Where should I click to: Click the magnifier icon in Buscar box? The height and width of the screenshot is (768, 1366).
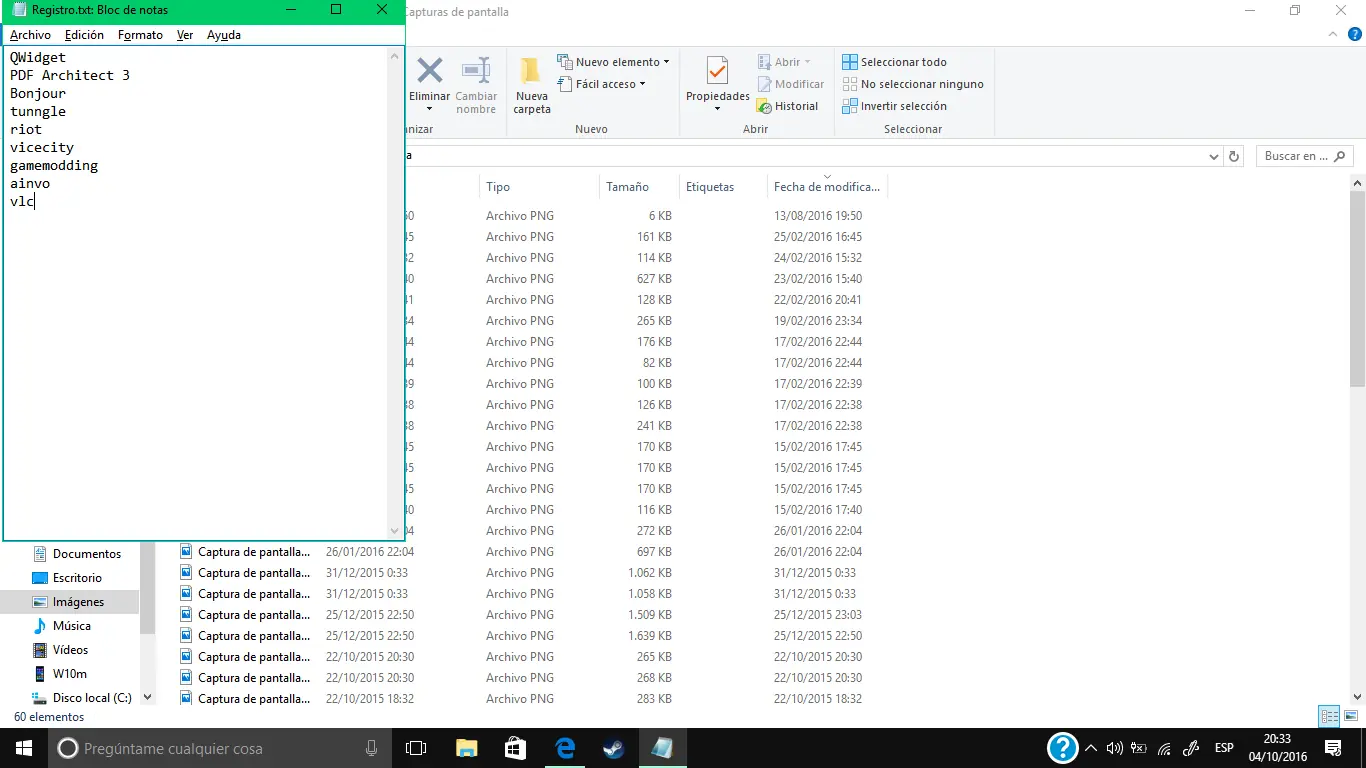click(1341, 156)
